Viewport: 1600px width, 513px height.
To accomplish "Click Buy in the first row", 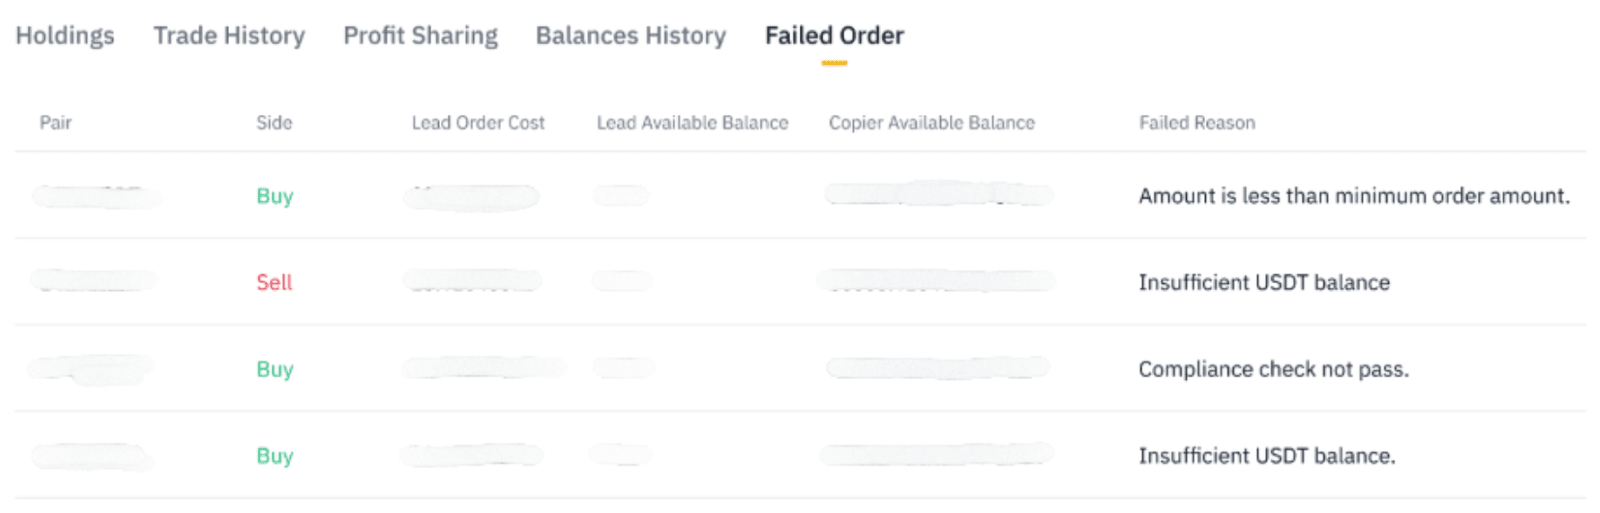I will [x=274, y=196].
